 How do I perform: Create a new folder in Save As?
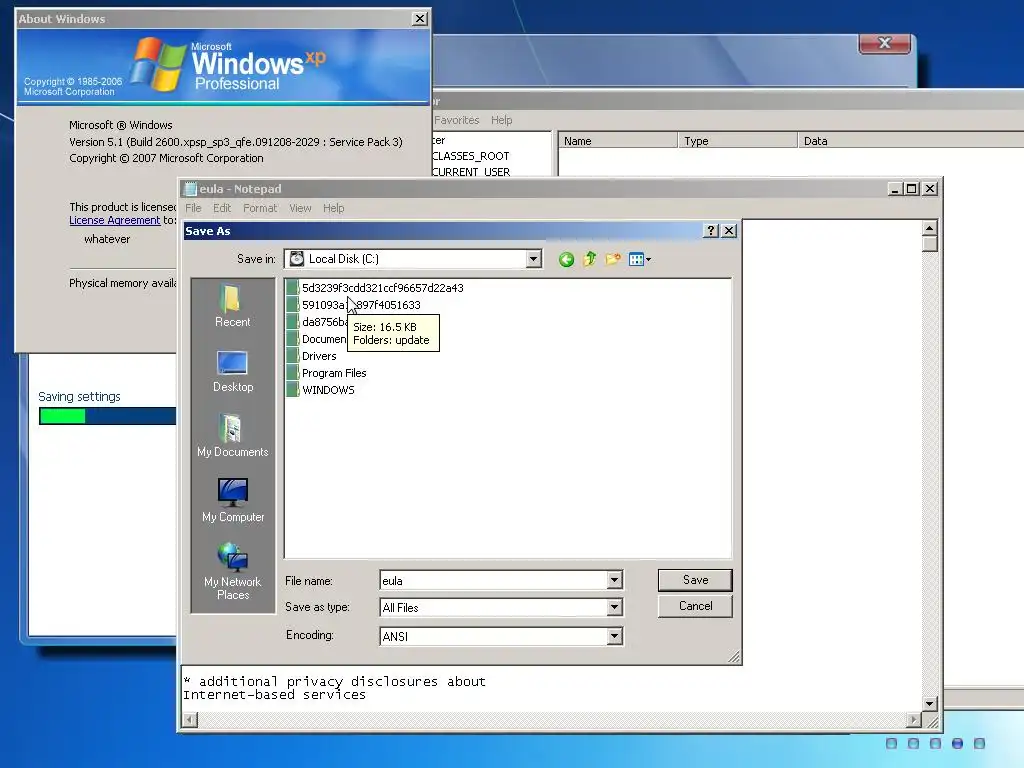pos(613,259)
